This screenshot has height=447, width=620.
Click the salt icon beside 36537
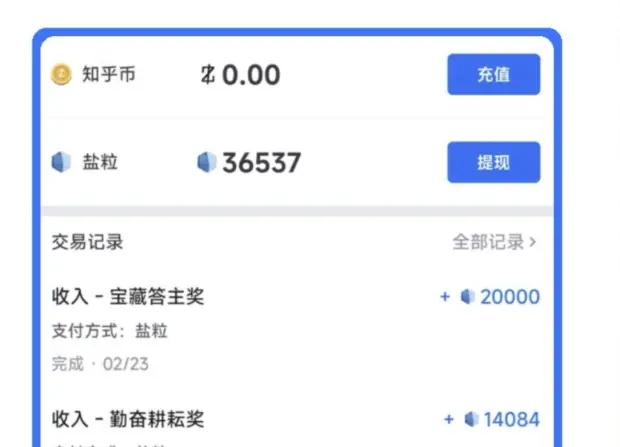[207, 162]
